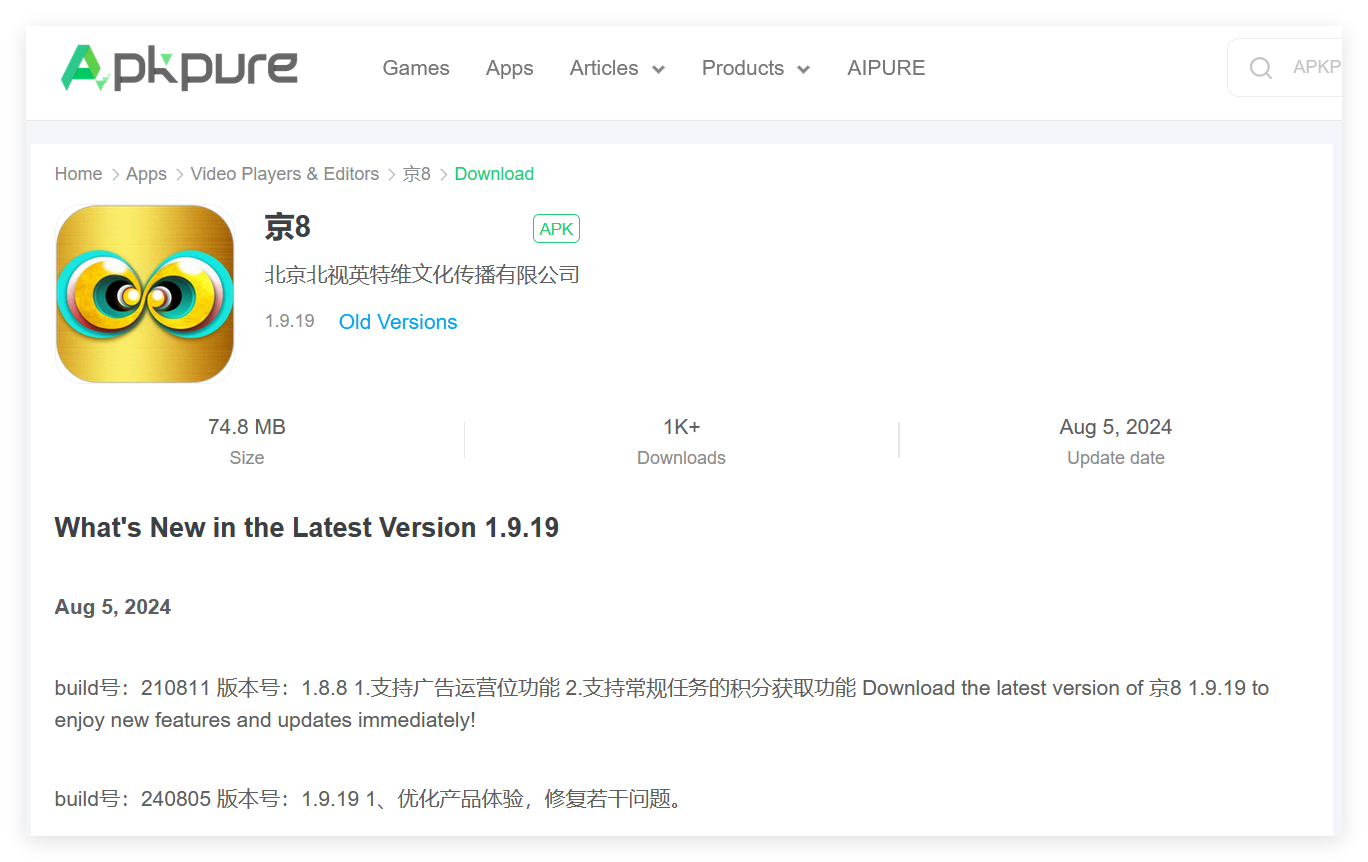The width and height of the screenshot is (1368, 862).
Task: Open Apps breadcrumb link
Action: (146, 174)
